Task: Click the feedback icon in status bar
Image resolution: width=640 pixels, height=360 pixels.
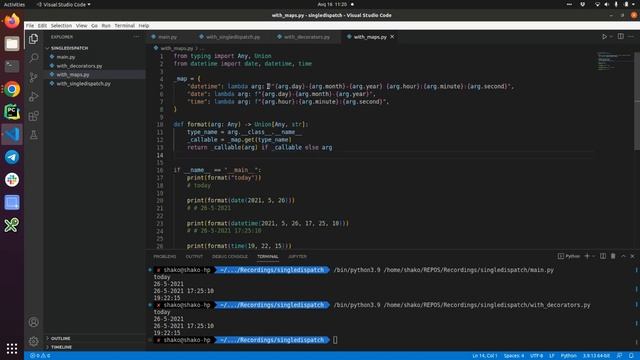Action: 619,356
